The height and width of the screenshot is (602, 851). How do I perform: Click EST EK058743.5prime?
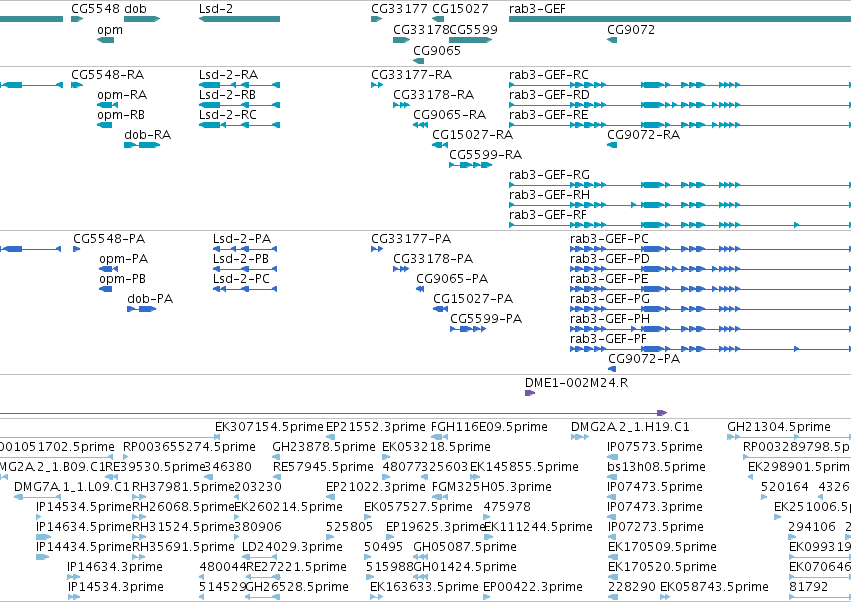[x=714, y=587]
